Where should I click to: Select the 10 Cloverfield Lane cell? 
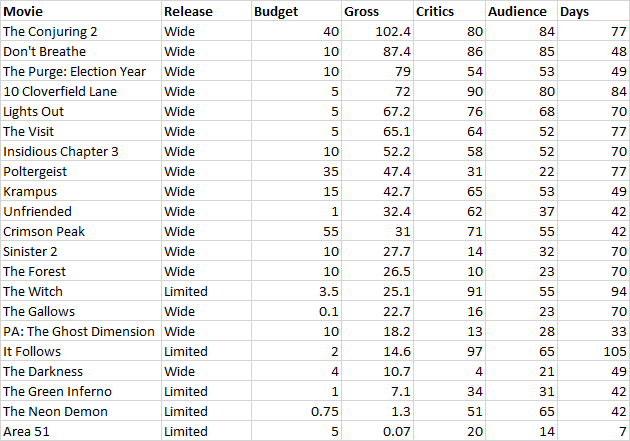(x=80, y=91)
